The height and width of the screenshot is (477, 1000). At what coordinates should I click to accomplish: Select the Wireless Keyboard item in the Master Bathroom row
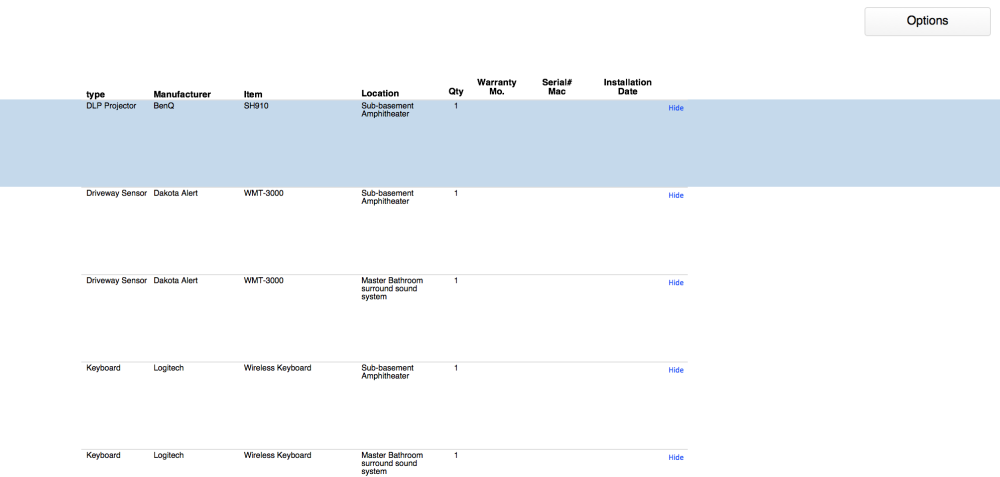point(277,455)
